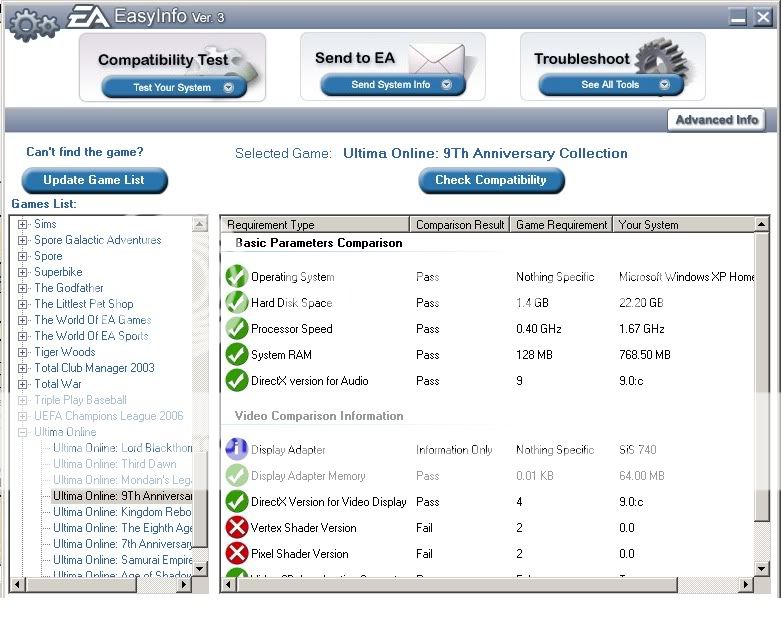This screenshot has width=781, height=621.
Task: Click the 1.67 GHz processor value
Action: [x=642, y=329]
